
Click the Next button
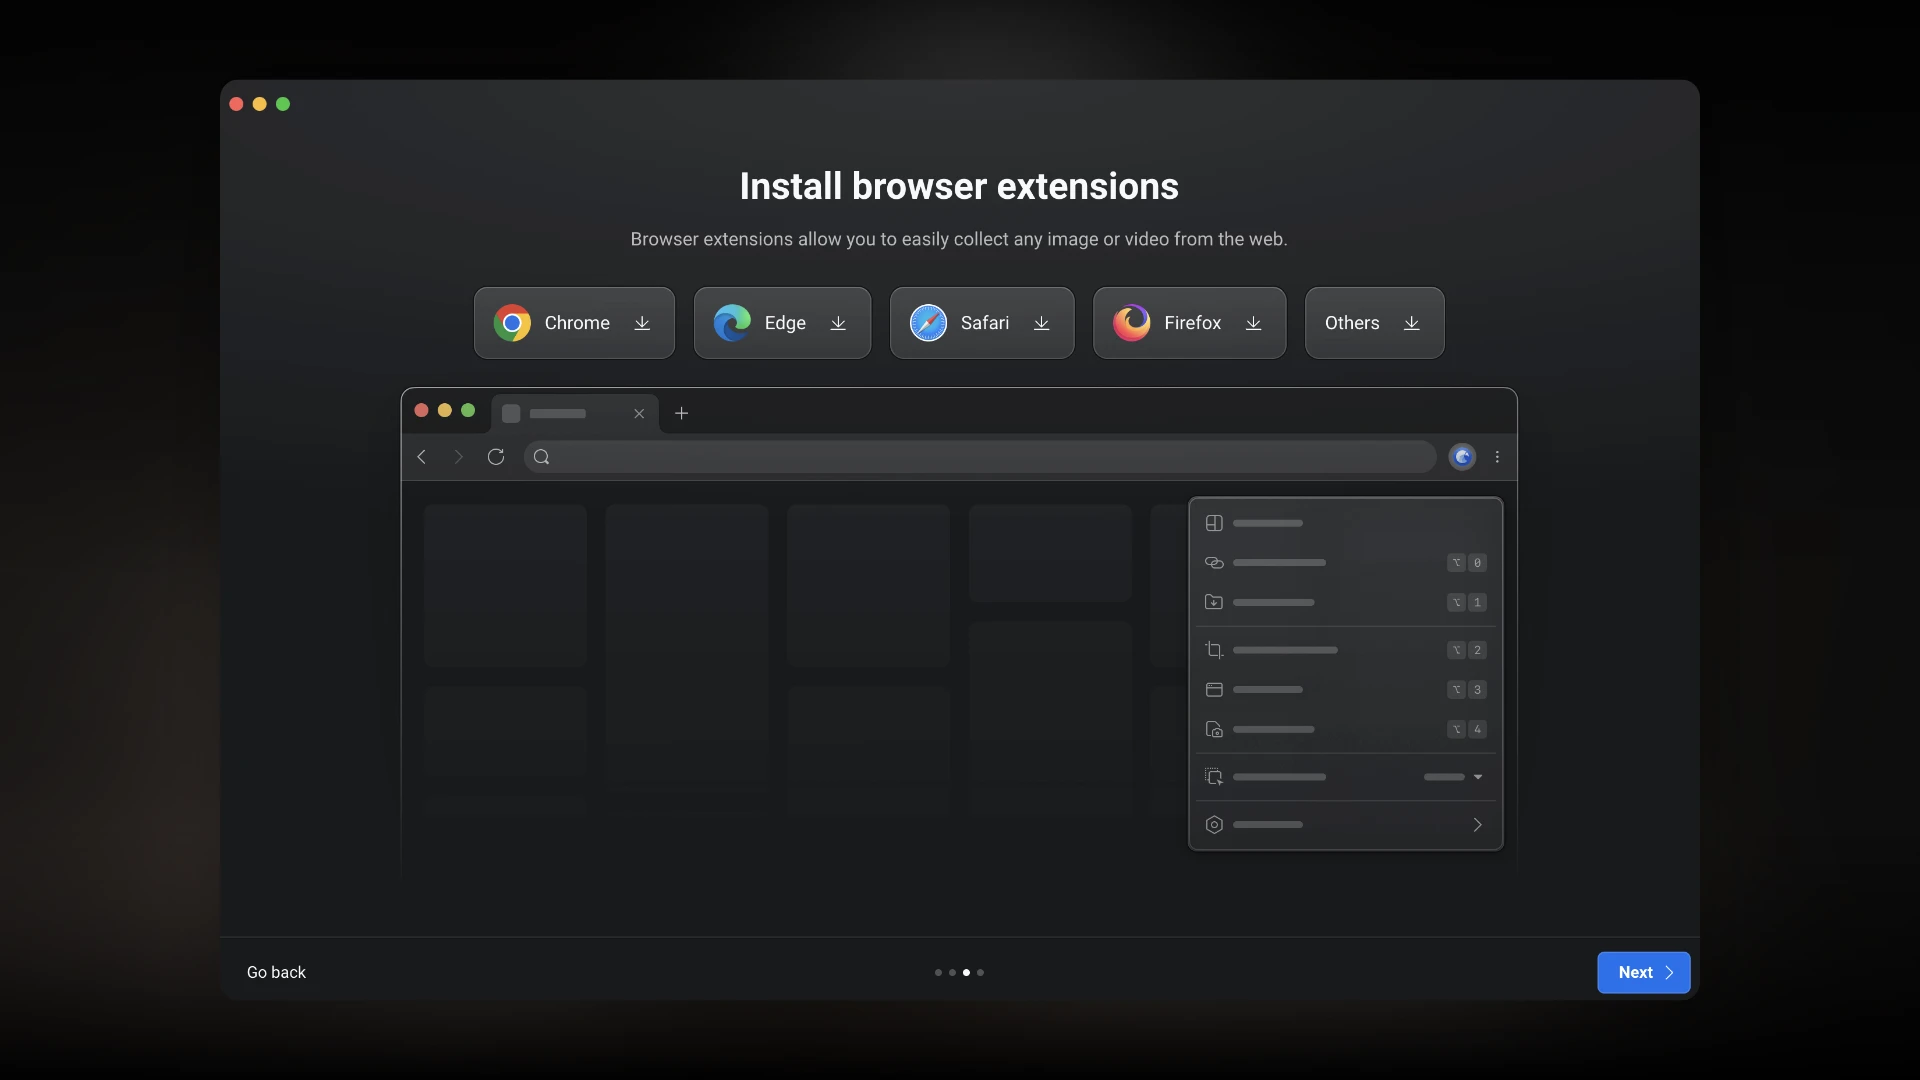(1643, 972)
